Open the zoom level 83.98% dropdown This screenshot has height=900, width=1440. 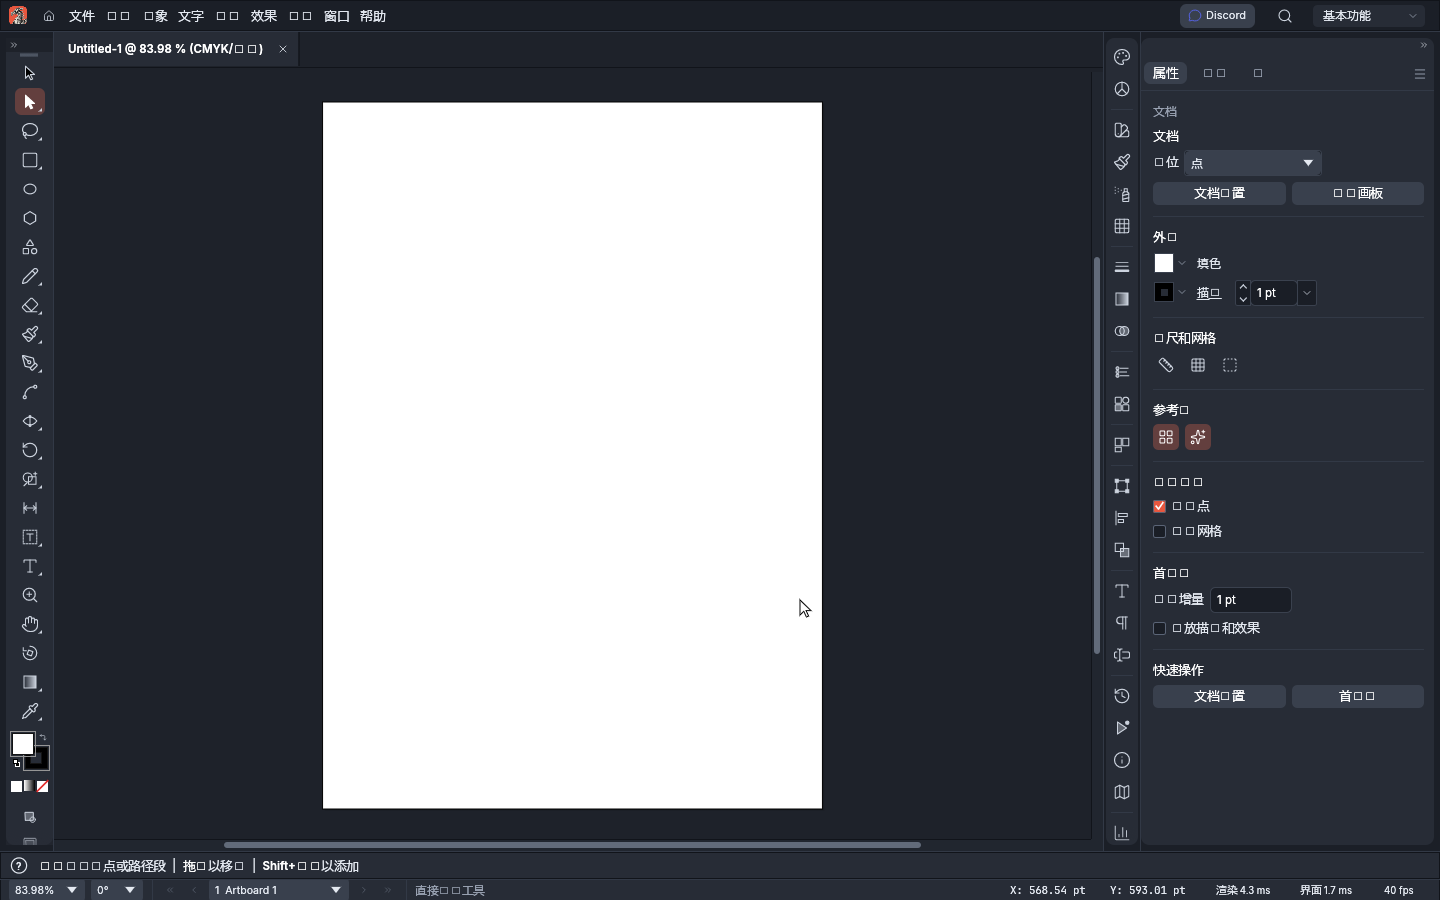tap(46, 890)
